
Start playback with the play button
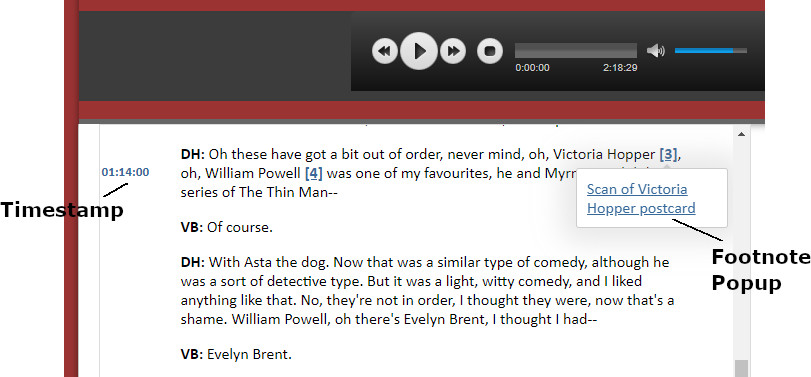pyautogui.click(x=419, y=51)
